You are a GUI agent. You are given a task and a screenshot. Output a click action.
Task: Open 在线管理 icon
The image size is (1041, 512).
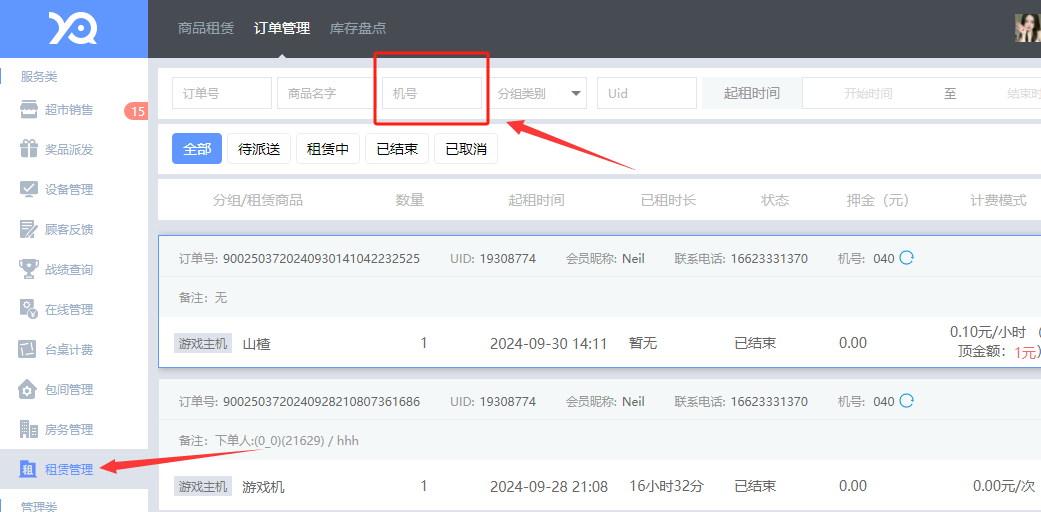pos(29,309)
